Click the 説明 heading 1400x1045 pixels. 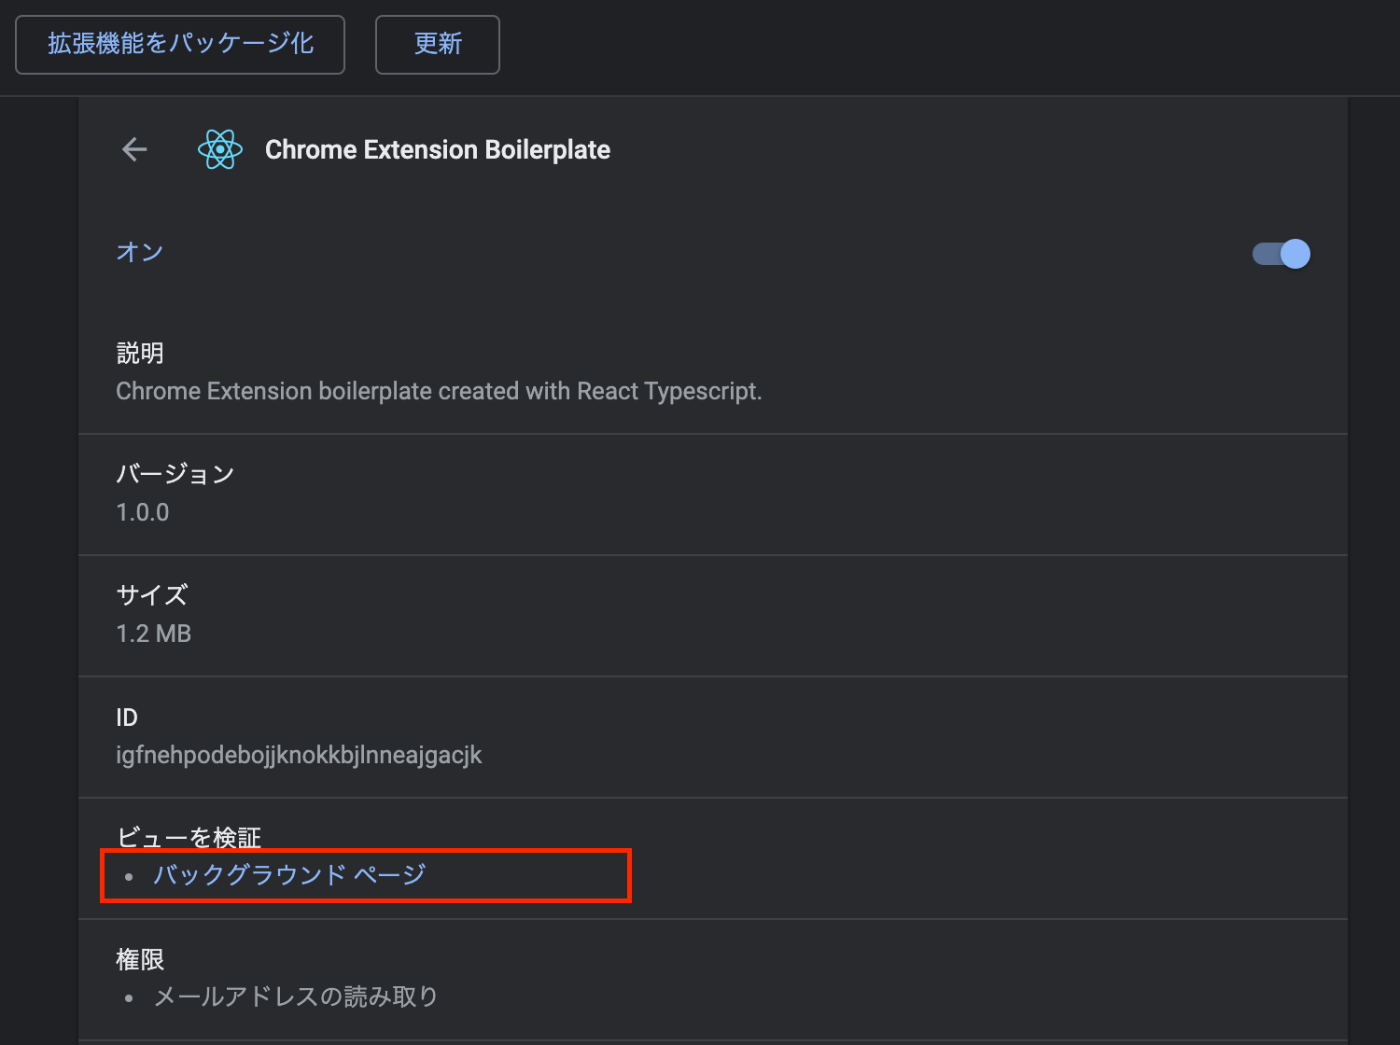(140, 353)
